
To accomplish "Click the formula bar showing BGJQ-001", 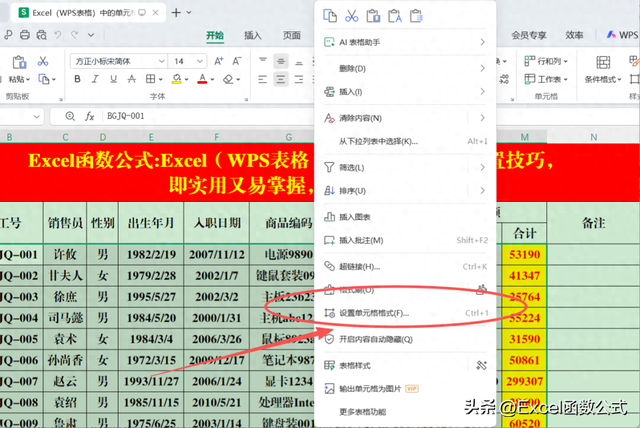I will pos(200,115).
